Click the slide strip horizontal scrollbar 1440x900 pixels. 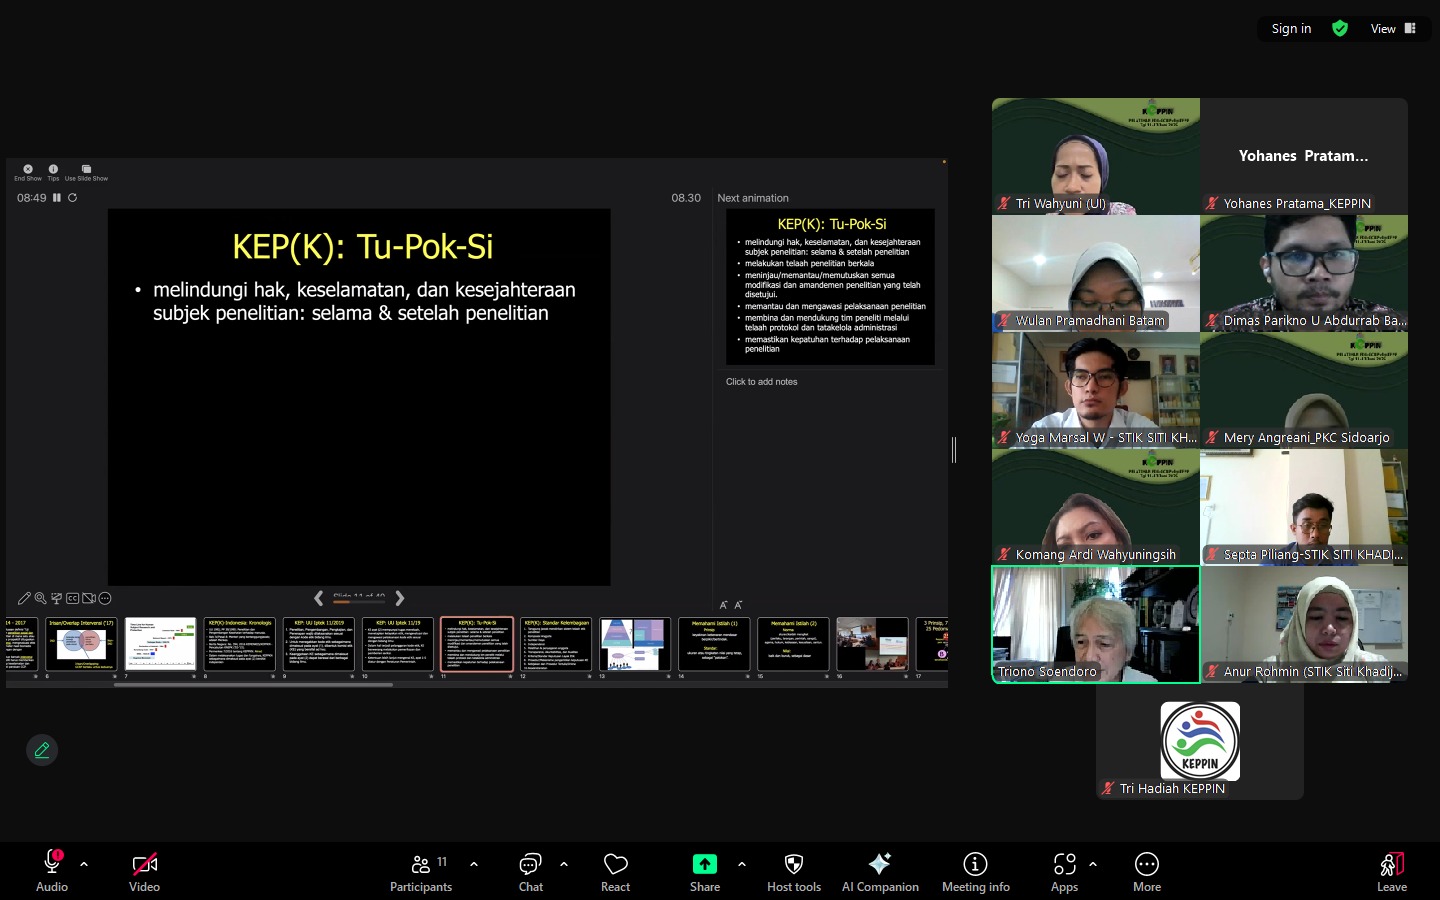(253, 685)
